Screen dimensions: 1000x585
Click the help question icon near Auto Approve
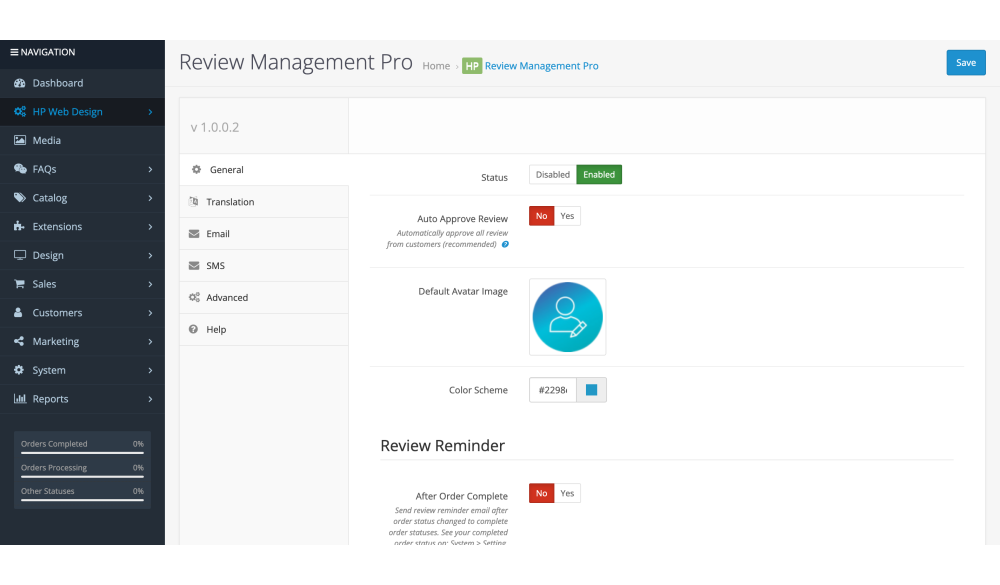[505, 244]
